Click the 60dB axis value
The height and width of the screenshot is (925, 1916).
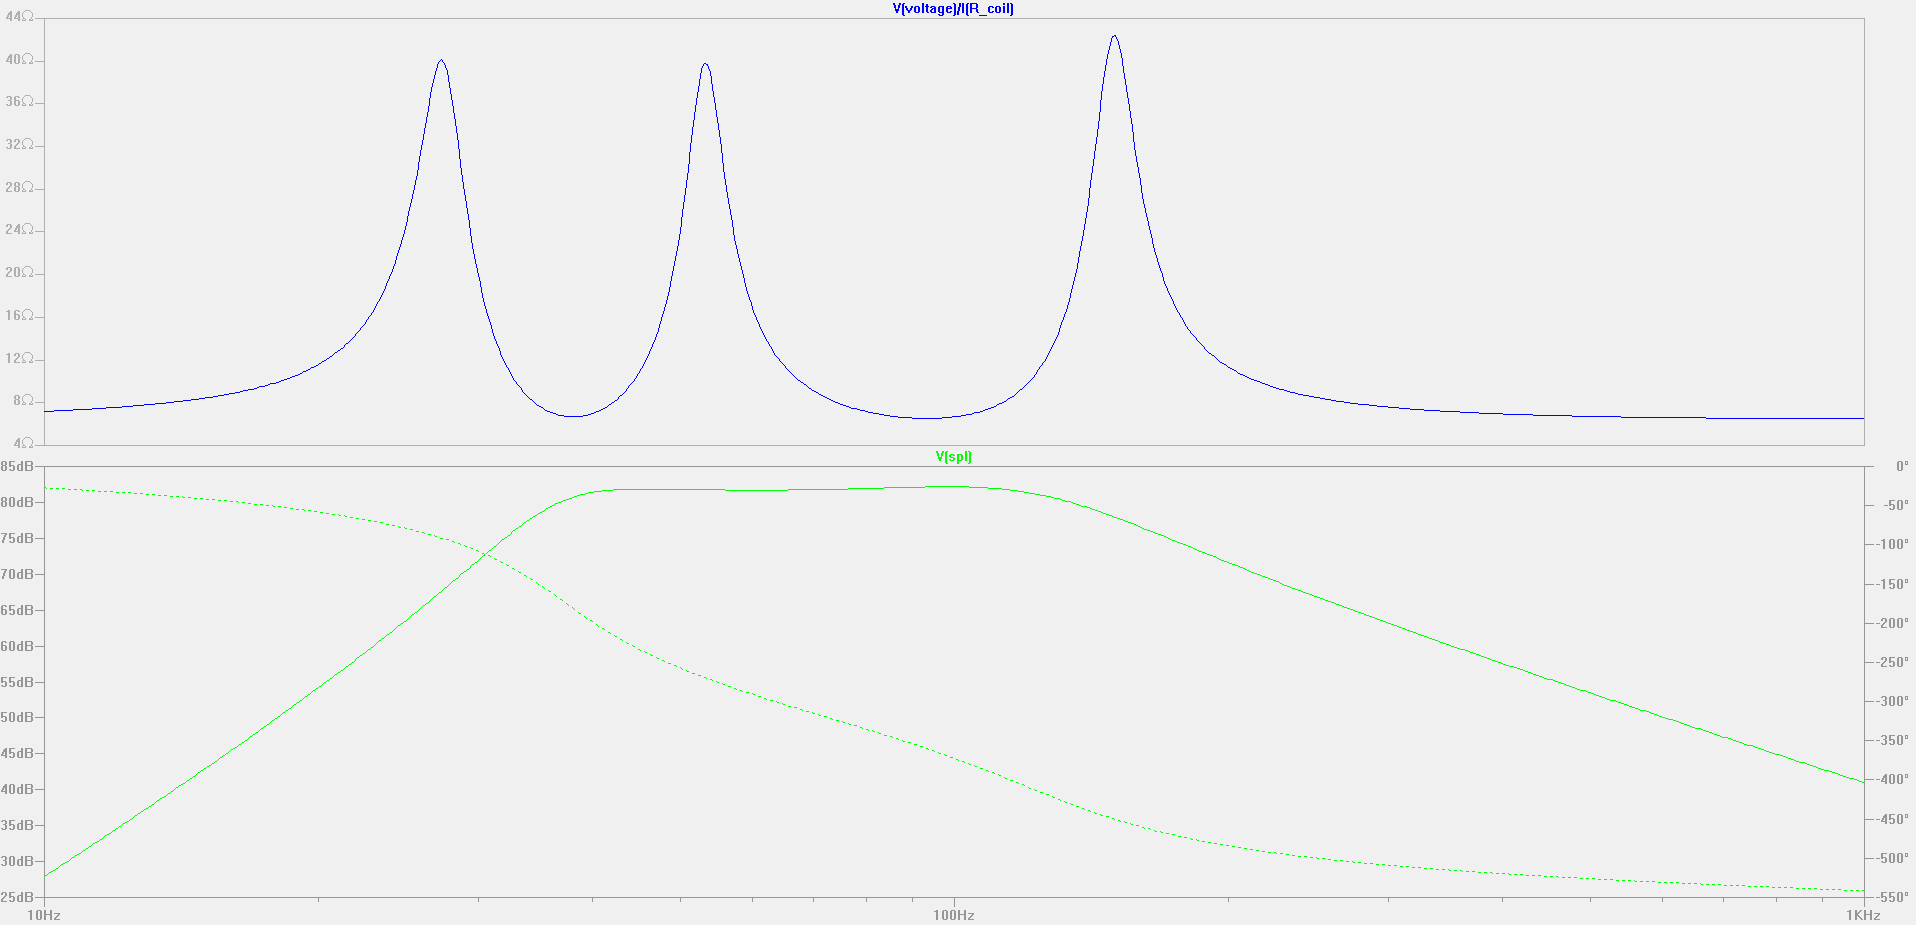(x=17, y=646)
